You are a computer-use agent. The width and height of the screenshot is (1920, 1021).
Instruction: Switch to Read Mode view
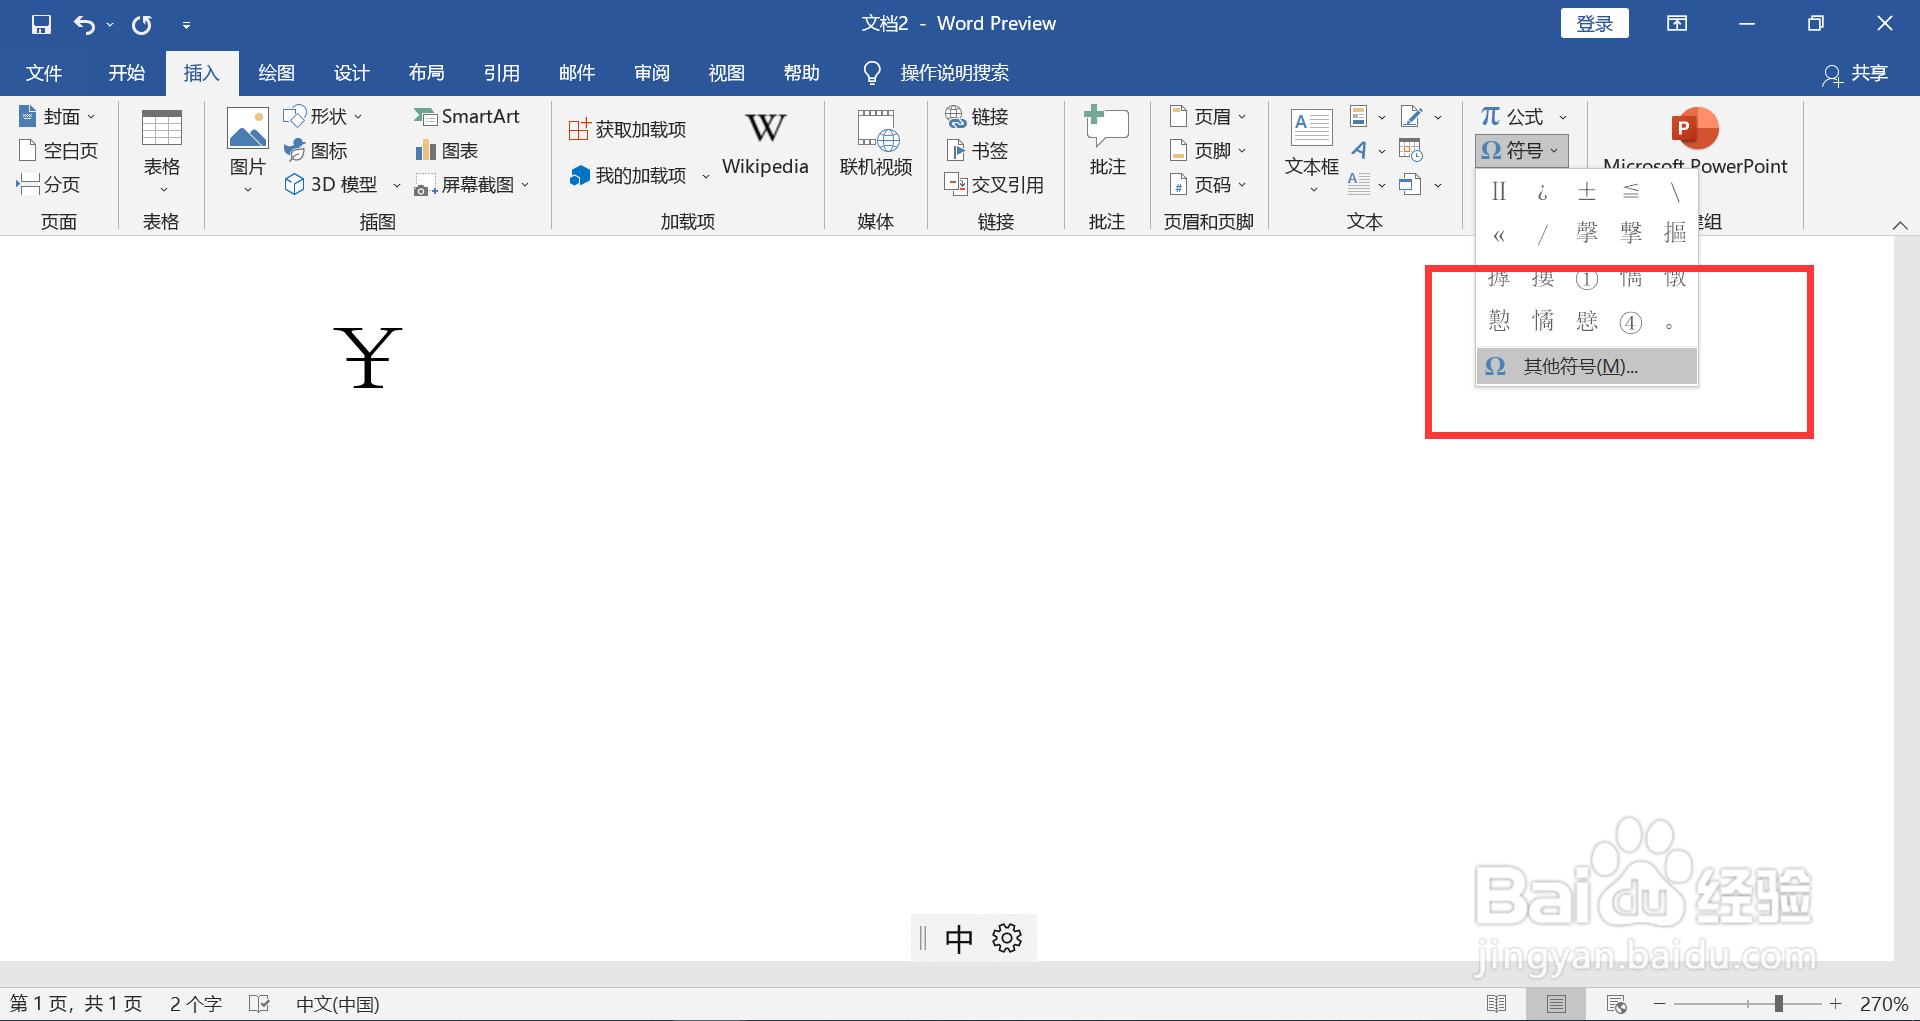tap(1497, 1003)
